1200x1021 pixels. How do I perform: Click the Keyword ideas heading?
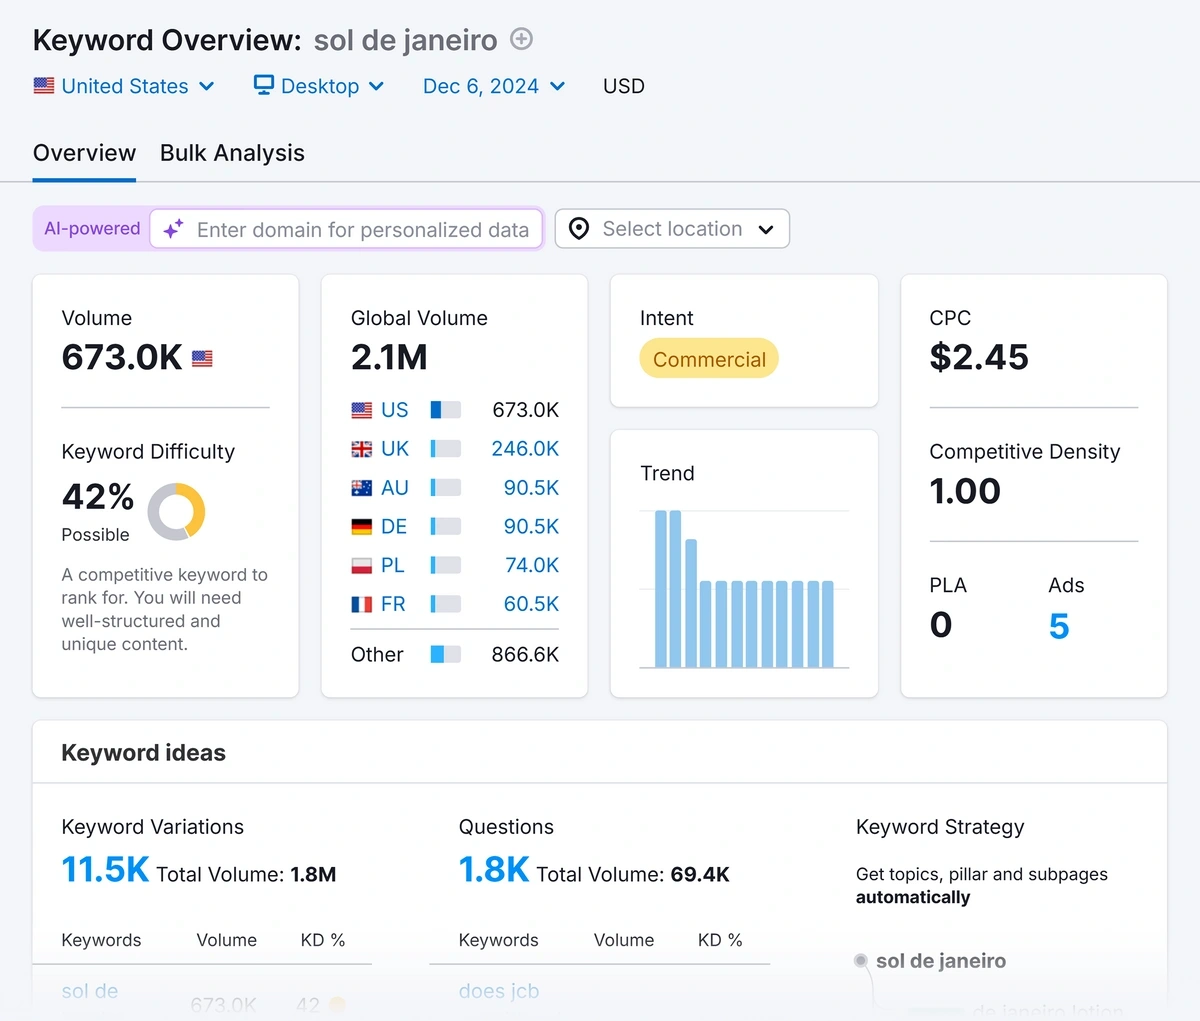coord(144,753)
